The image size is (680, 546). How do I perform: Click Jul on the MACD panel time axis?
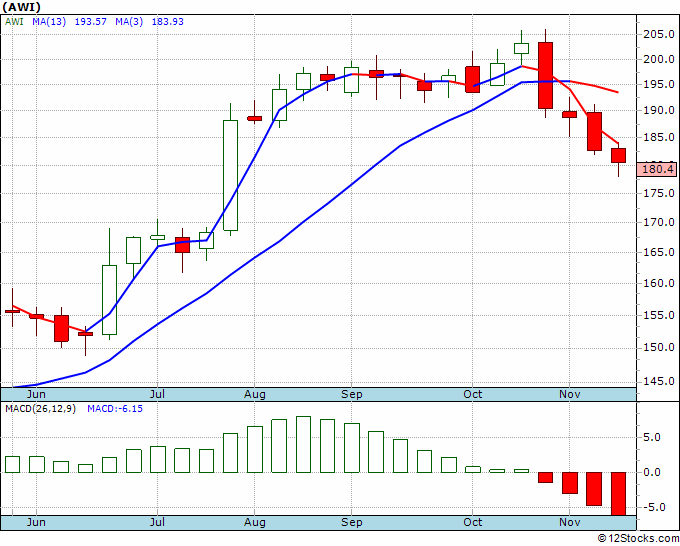157,522
